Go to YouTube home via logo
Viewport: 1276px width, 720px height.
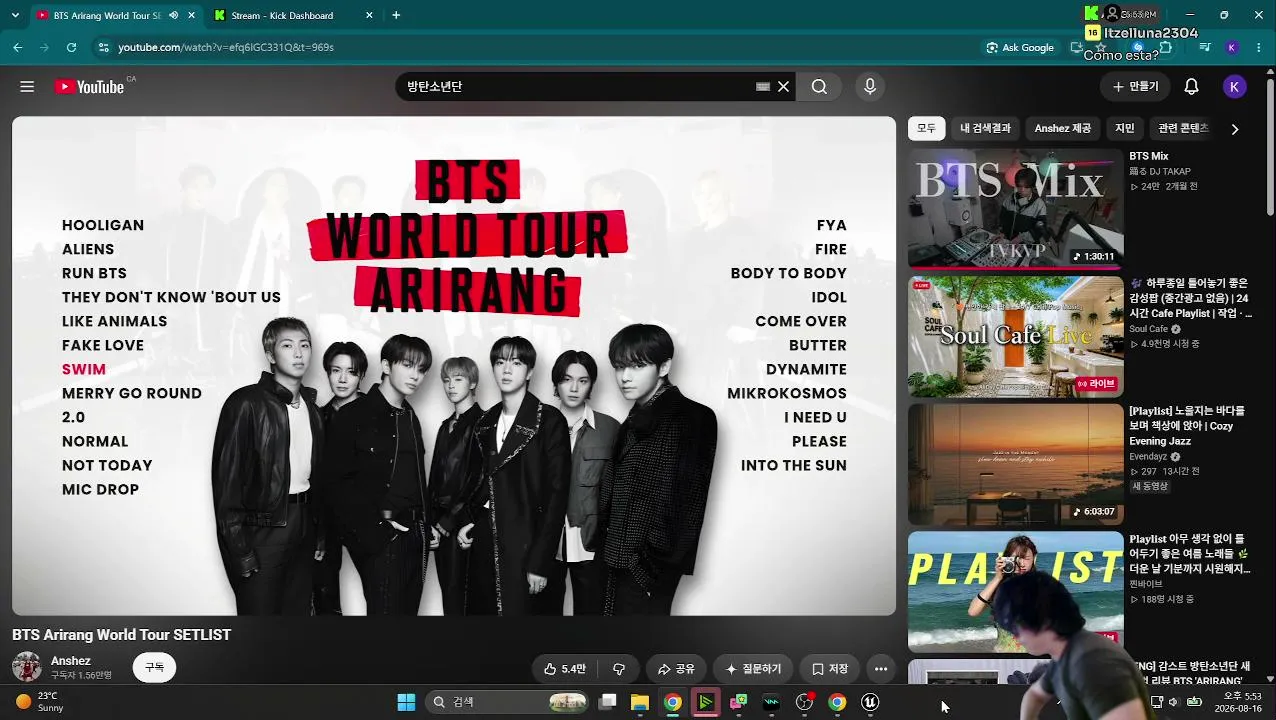(89, 87)
